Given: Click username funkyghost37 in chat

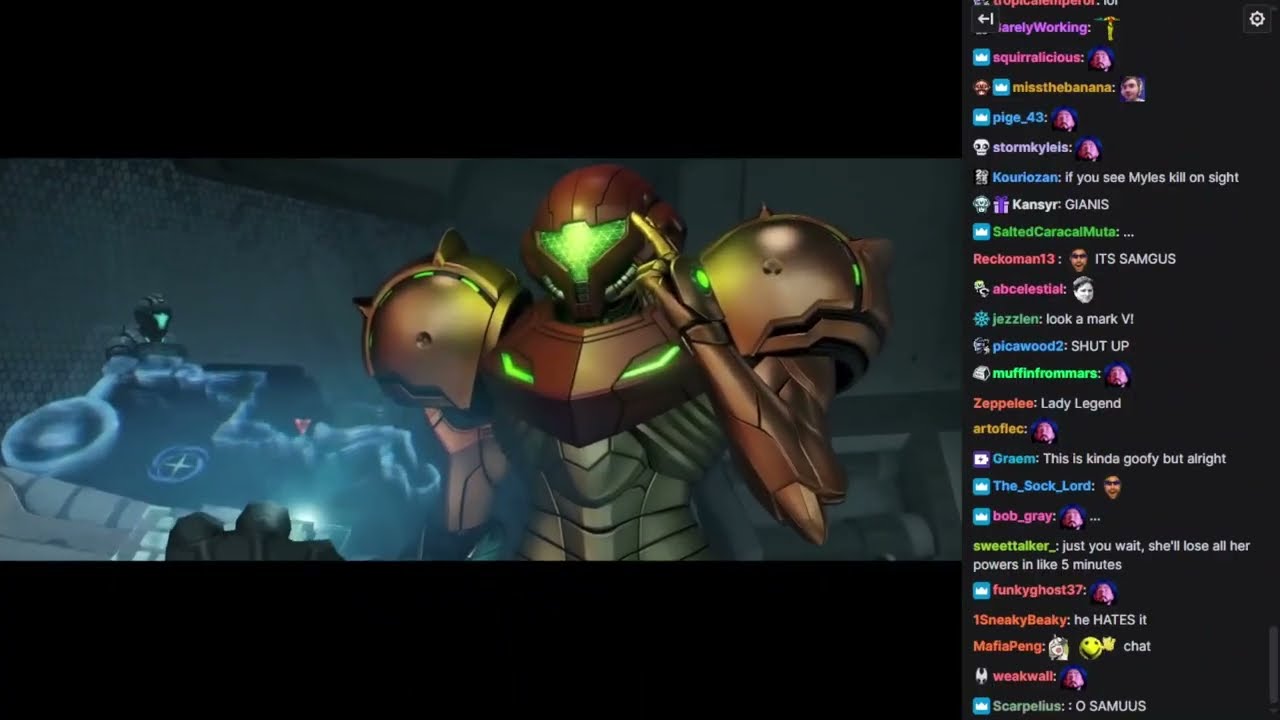Looking at the screenshot, I should click(x=1038, y=590).
